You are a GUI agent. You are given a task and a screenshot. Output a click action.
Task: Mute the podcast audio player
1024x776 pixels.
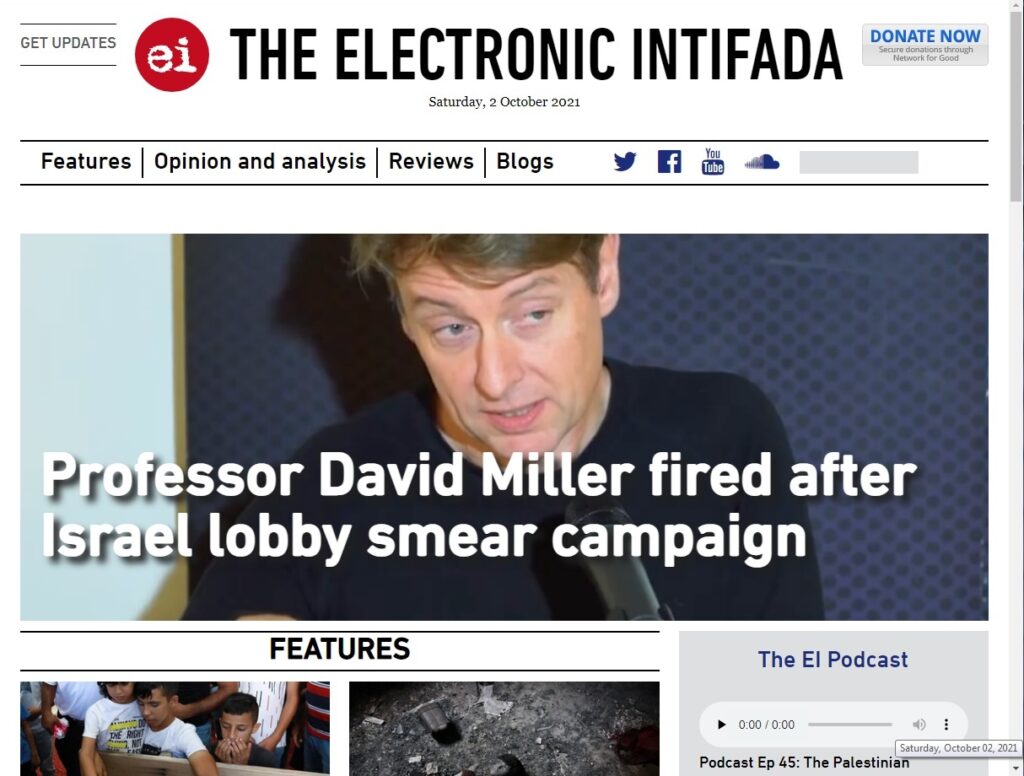(919, 724)
